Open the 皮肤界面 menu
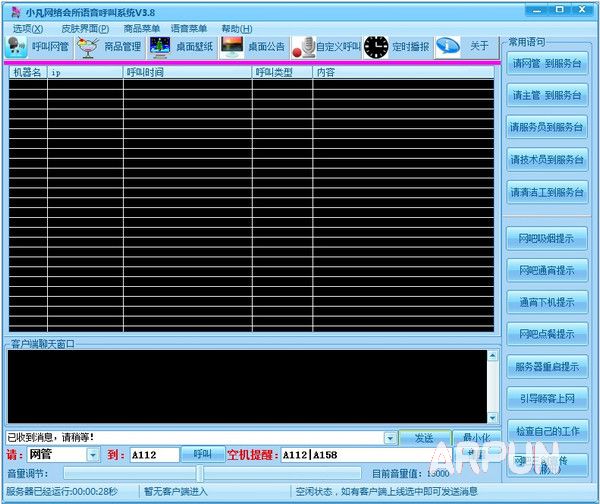Image resolution: width=600 pixels, height=504 pixels. (84, 29)
